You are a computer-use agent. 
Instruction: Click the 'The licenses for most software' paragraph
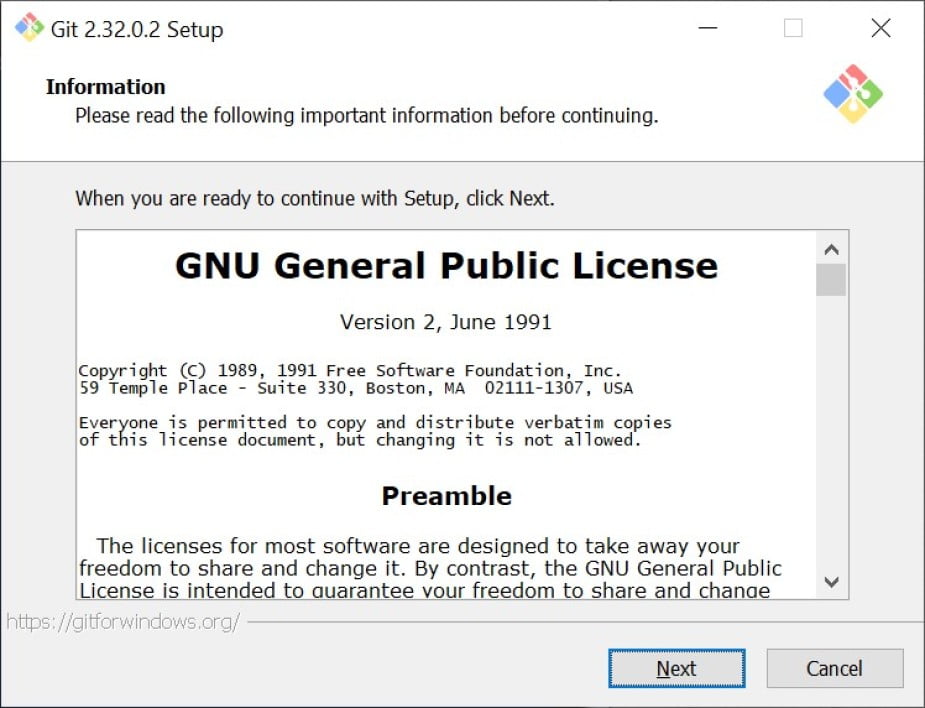tap(431, 568)
